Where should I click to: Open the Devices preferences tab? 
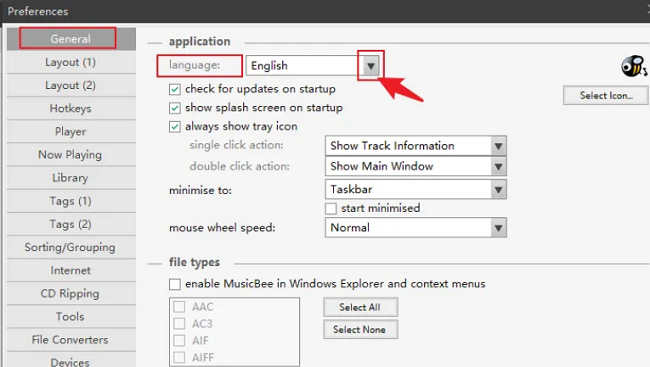pyautogui.click(x=71, y=360)
